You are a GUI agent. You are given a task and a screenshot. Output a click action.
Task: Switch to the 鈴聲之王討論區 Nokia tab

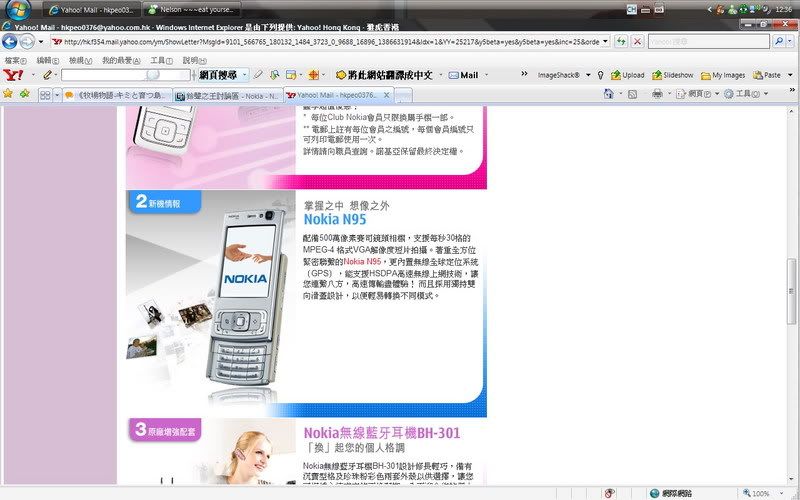pyautogui.click(x=228, y=95)
